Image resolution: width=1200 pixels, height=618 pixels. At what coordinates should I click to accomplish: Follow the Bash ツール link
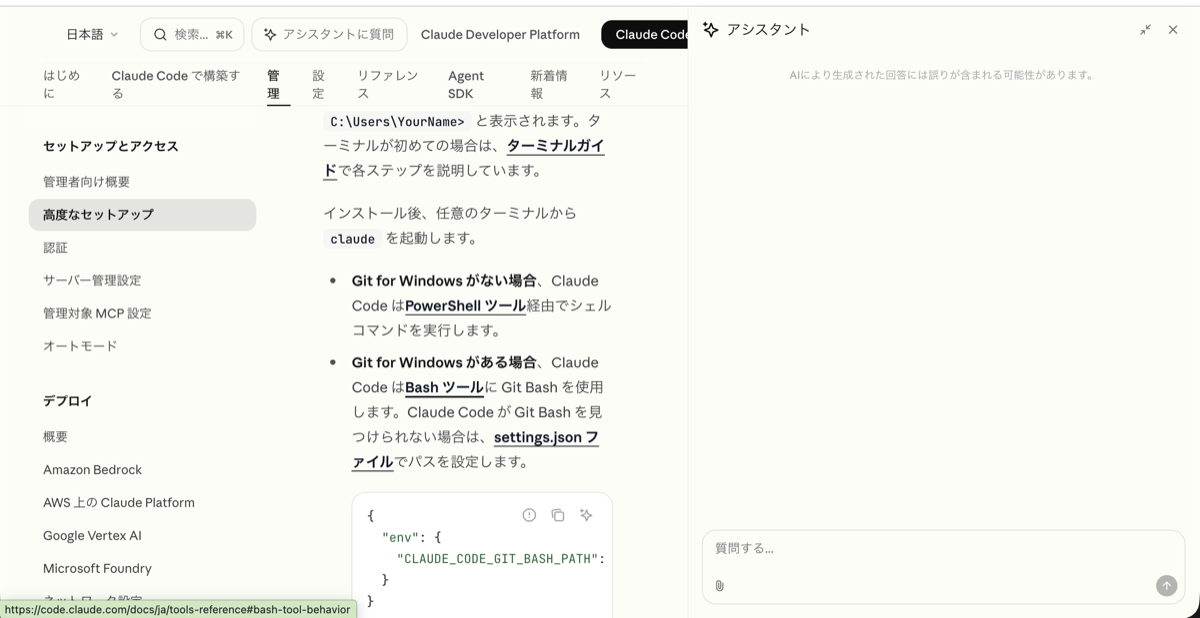click(x=444, y=387)
